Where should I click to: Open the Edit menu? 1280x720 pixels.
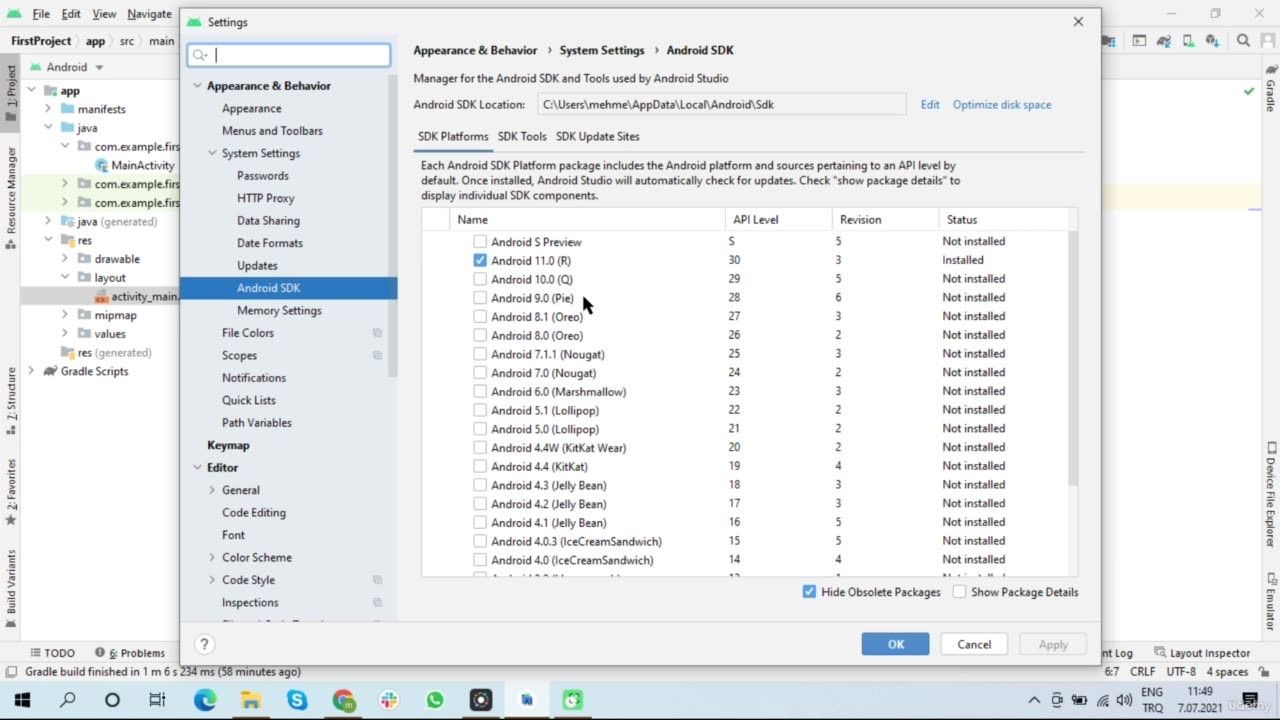coord(71,14)
